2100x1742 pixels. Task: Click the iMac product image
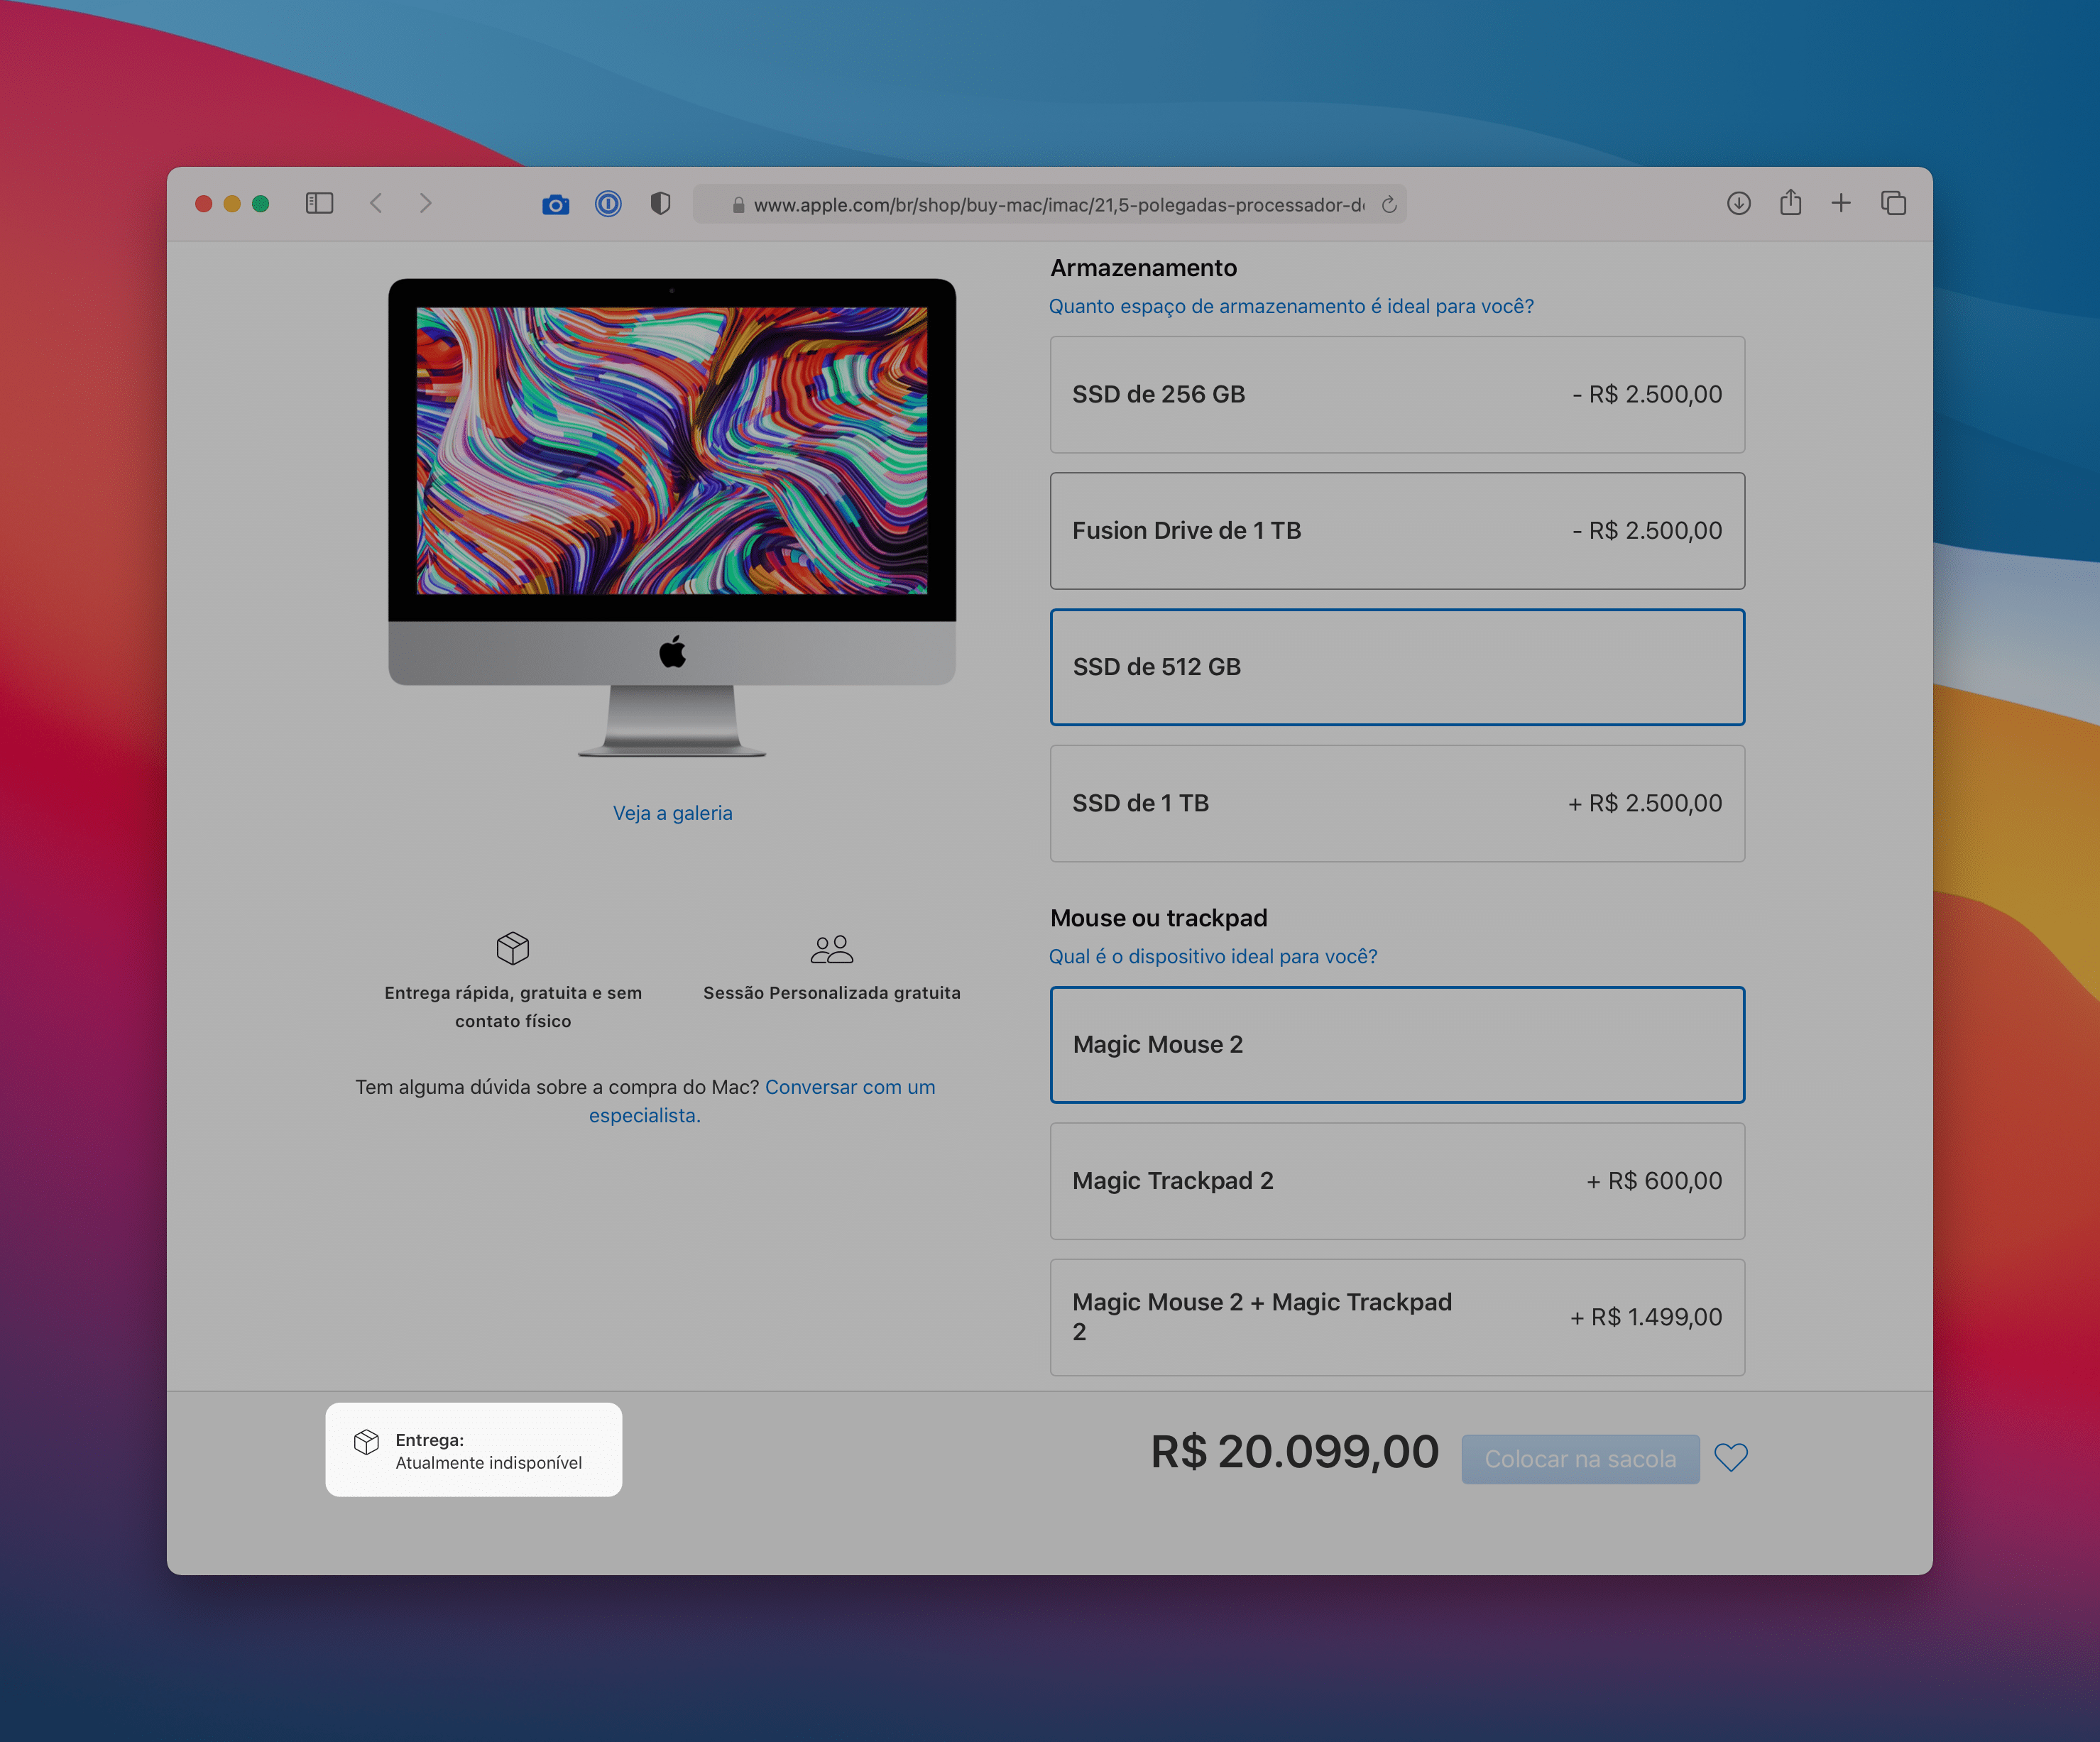672,517
